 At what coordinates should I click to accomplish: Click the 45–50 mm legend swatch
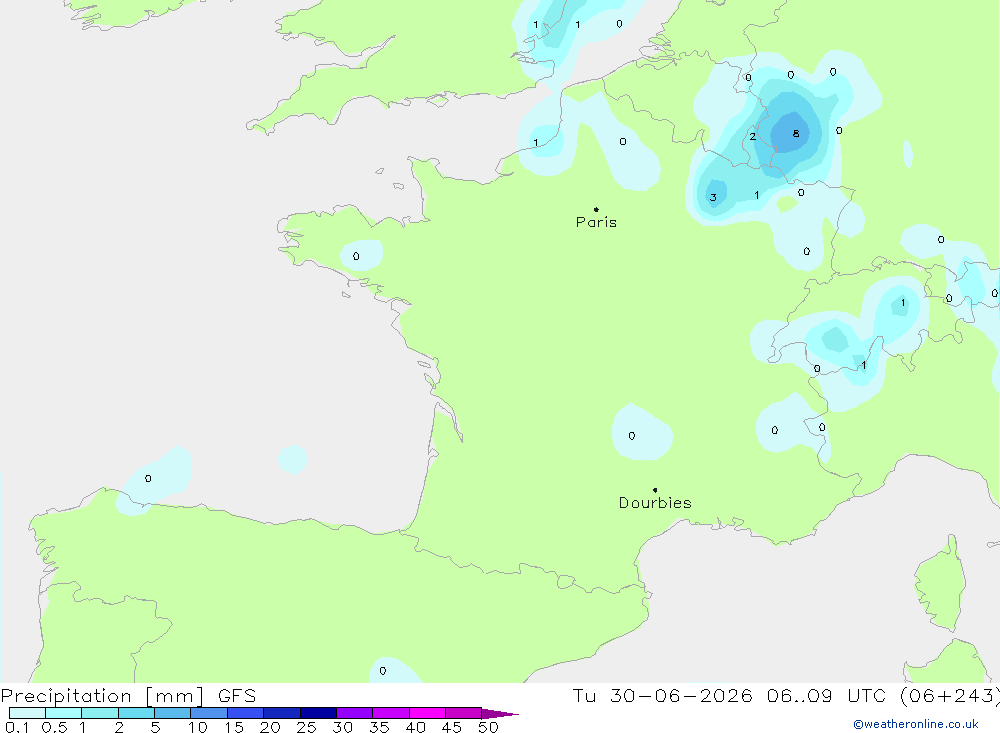point(464,713)
